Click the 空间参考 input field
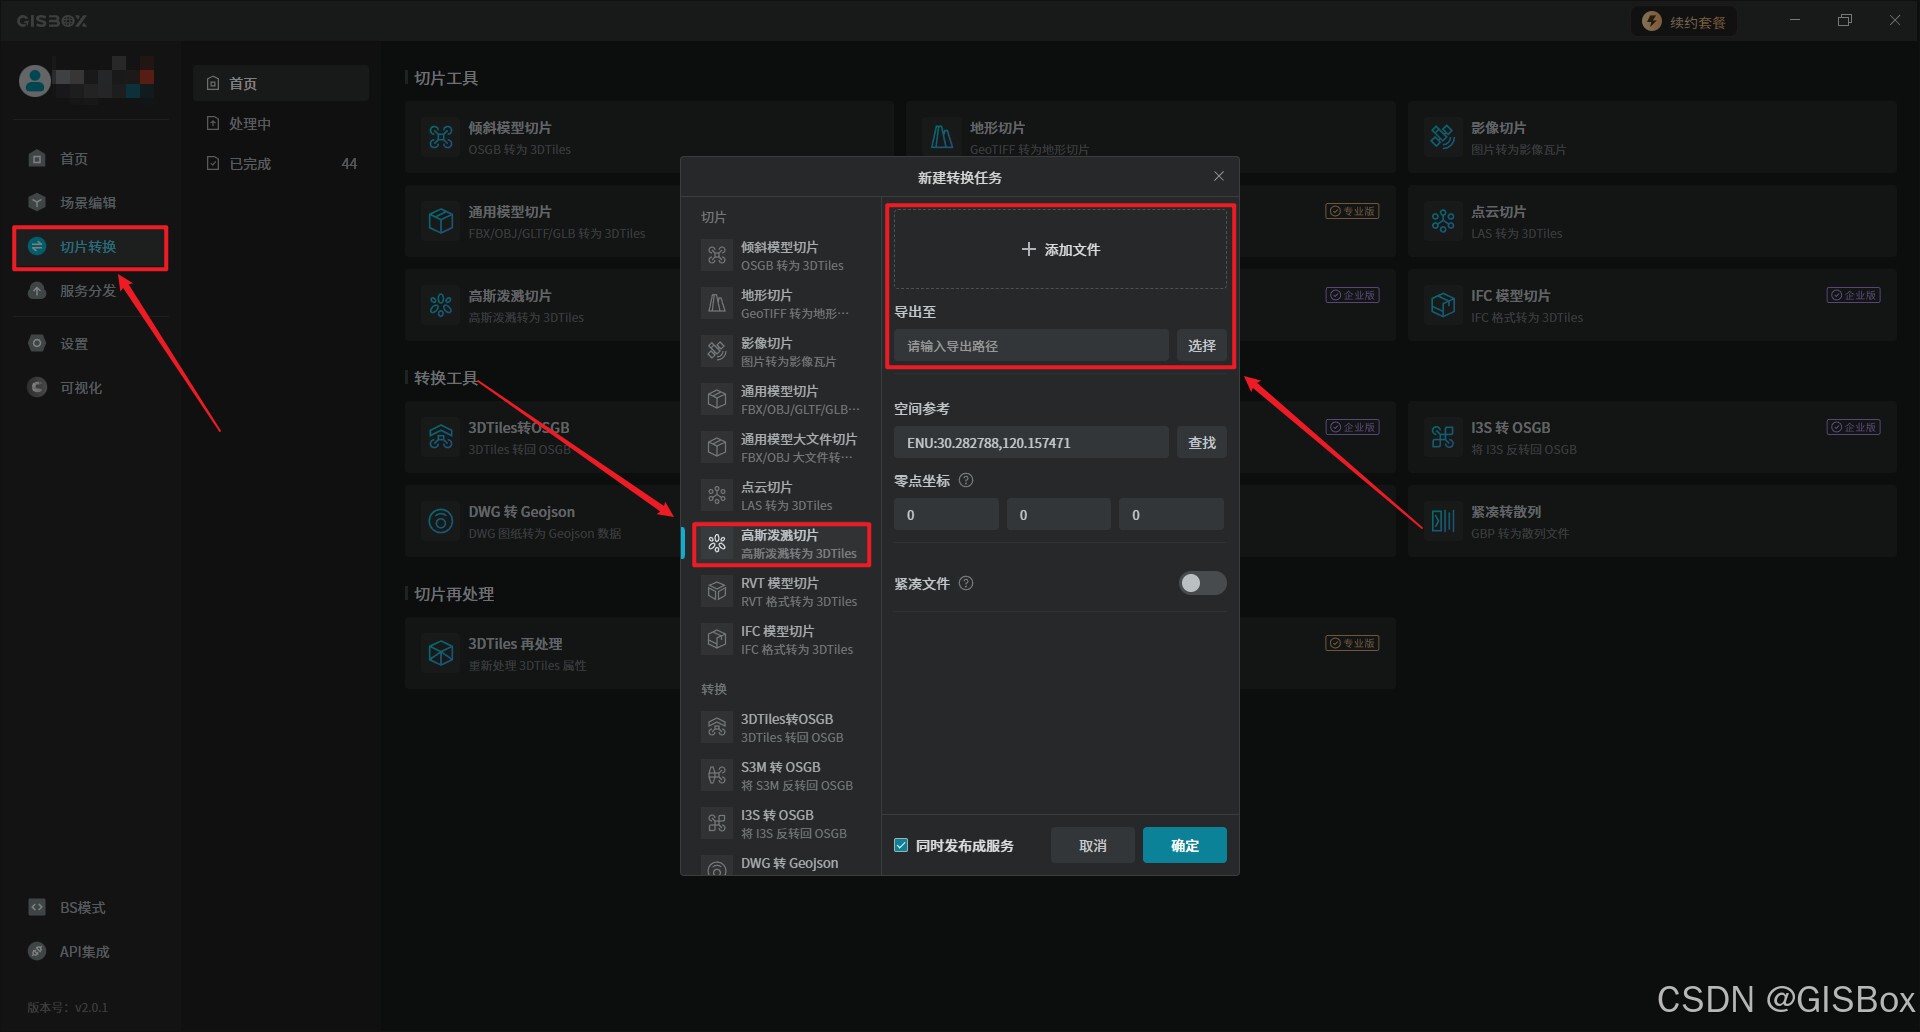The width and height of the screenshot is (1920, 1032). [x=1031, y=442]
